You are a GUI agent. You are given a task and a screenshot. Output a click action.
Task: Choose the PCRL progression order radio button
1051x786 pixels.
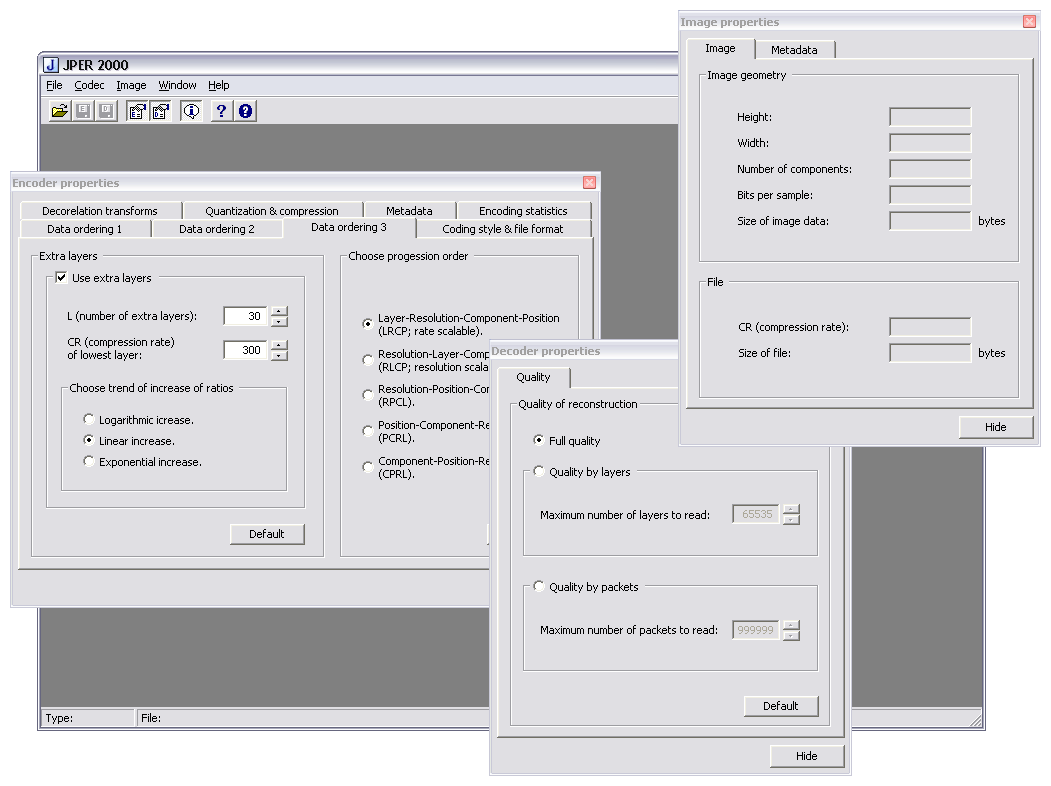(367, 431)
